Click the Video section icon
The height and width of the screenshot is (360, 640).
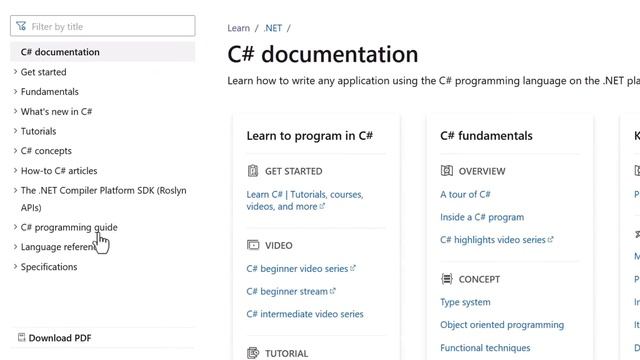[253, 245]
